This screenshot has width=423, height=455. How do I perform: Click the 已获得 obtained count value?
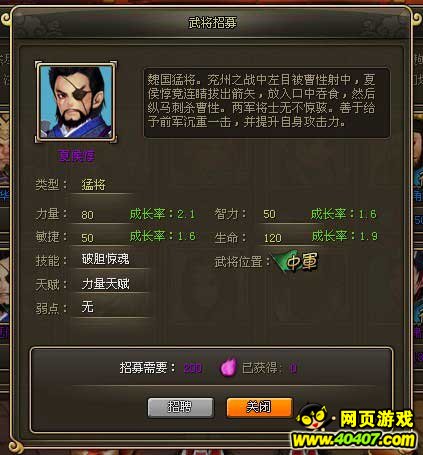[x=293, y=368]
